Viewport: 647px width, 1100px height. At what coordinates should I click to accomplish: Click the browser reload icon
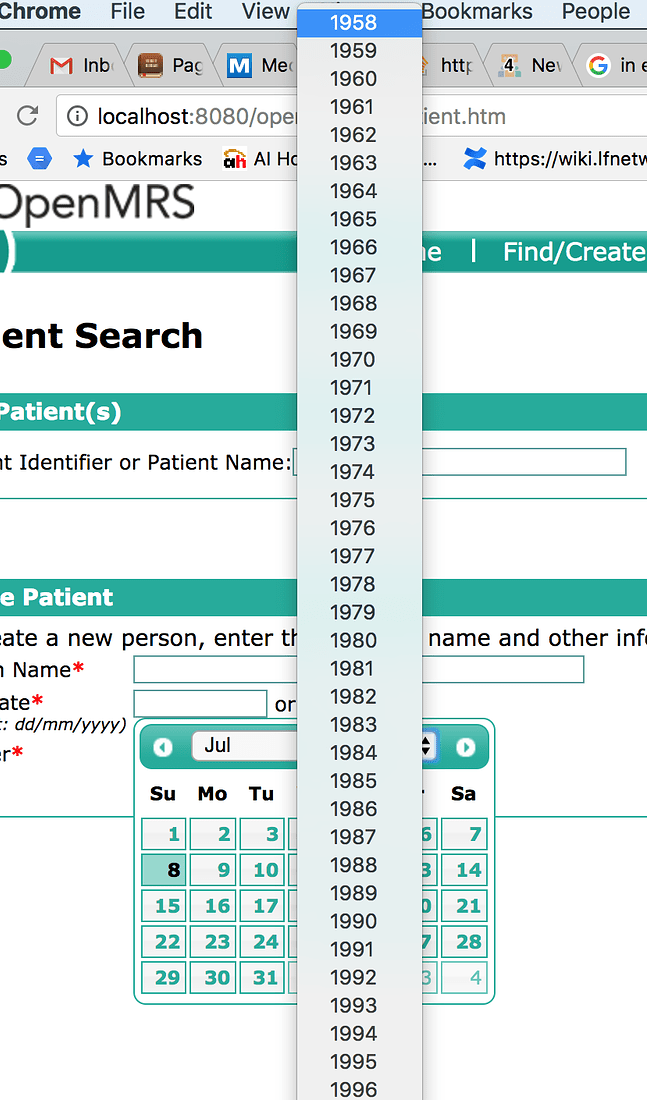(x=27, y=116)
